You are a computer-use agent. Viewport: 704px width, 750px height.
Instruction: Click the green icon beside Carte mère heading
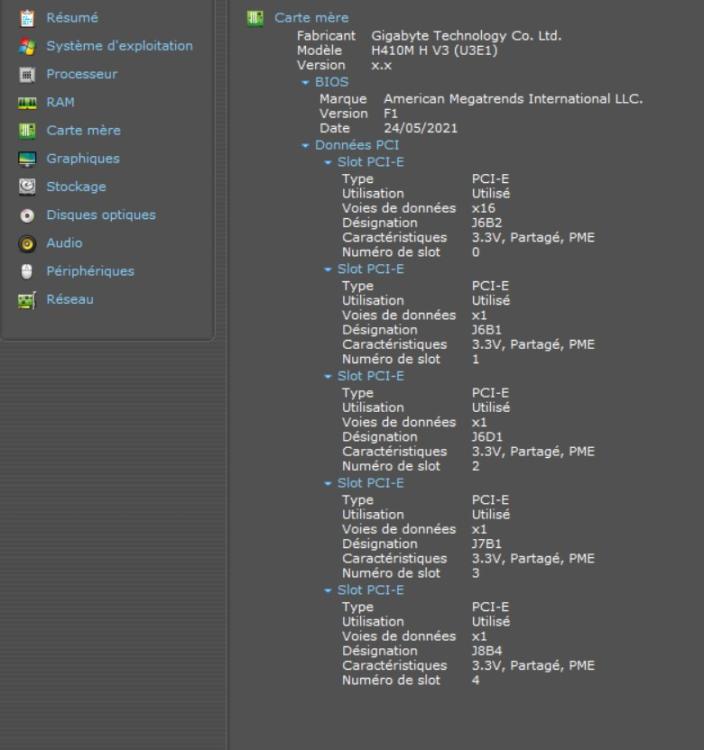[x=256, y=18]
